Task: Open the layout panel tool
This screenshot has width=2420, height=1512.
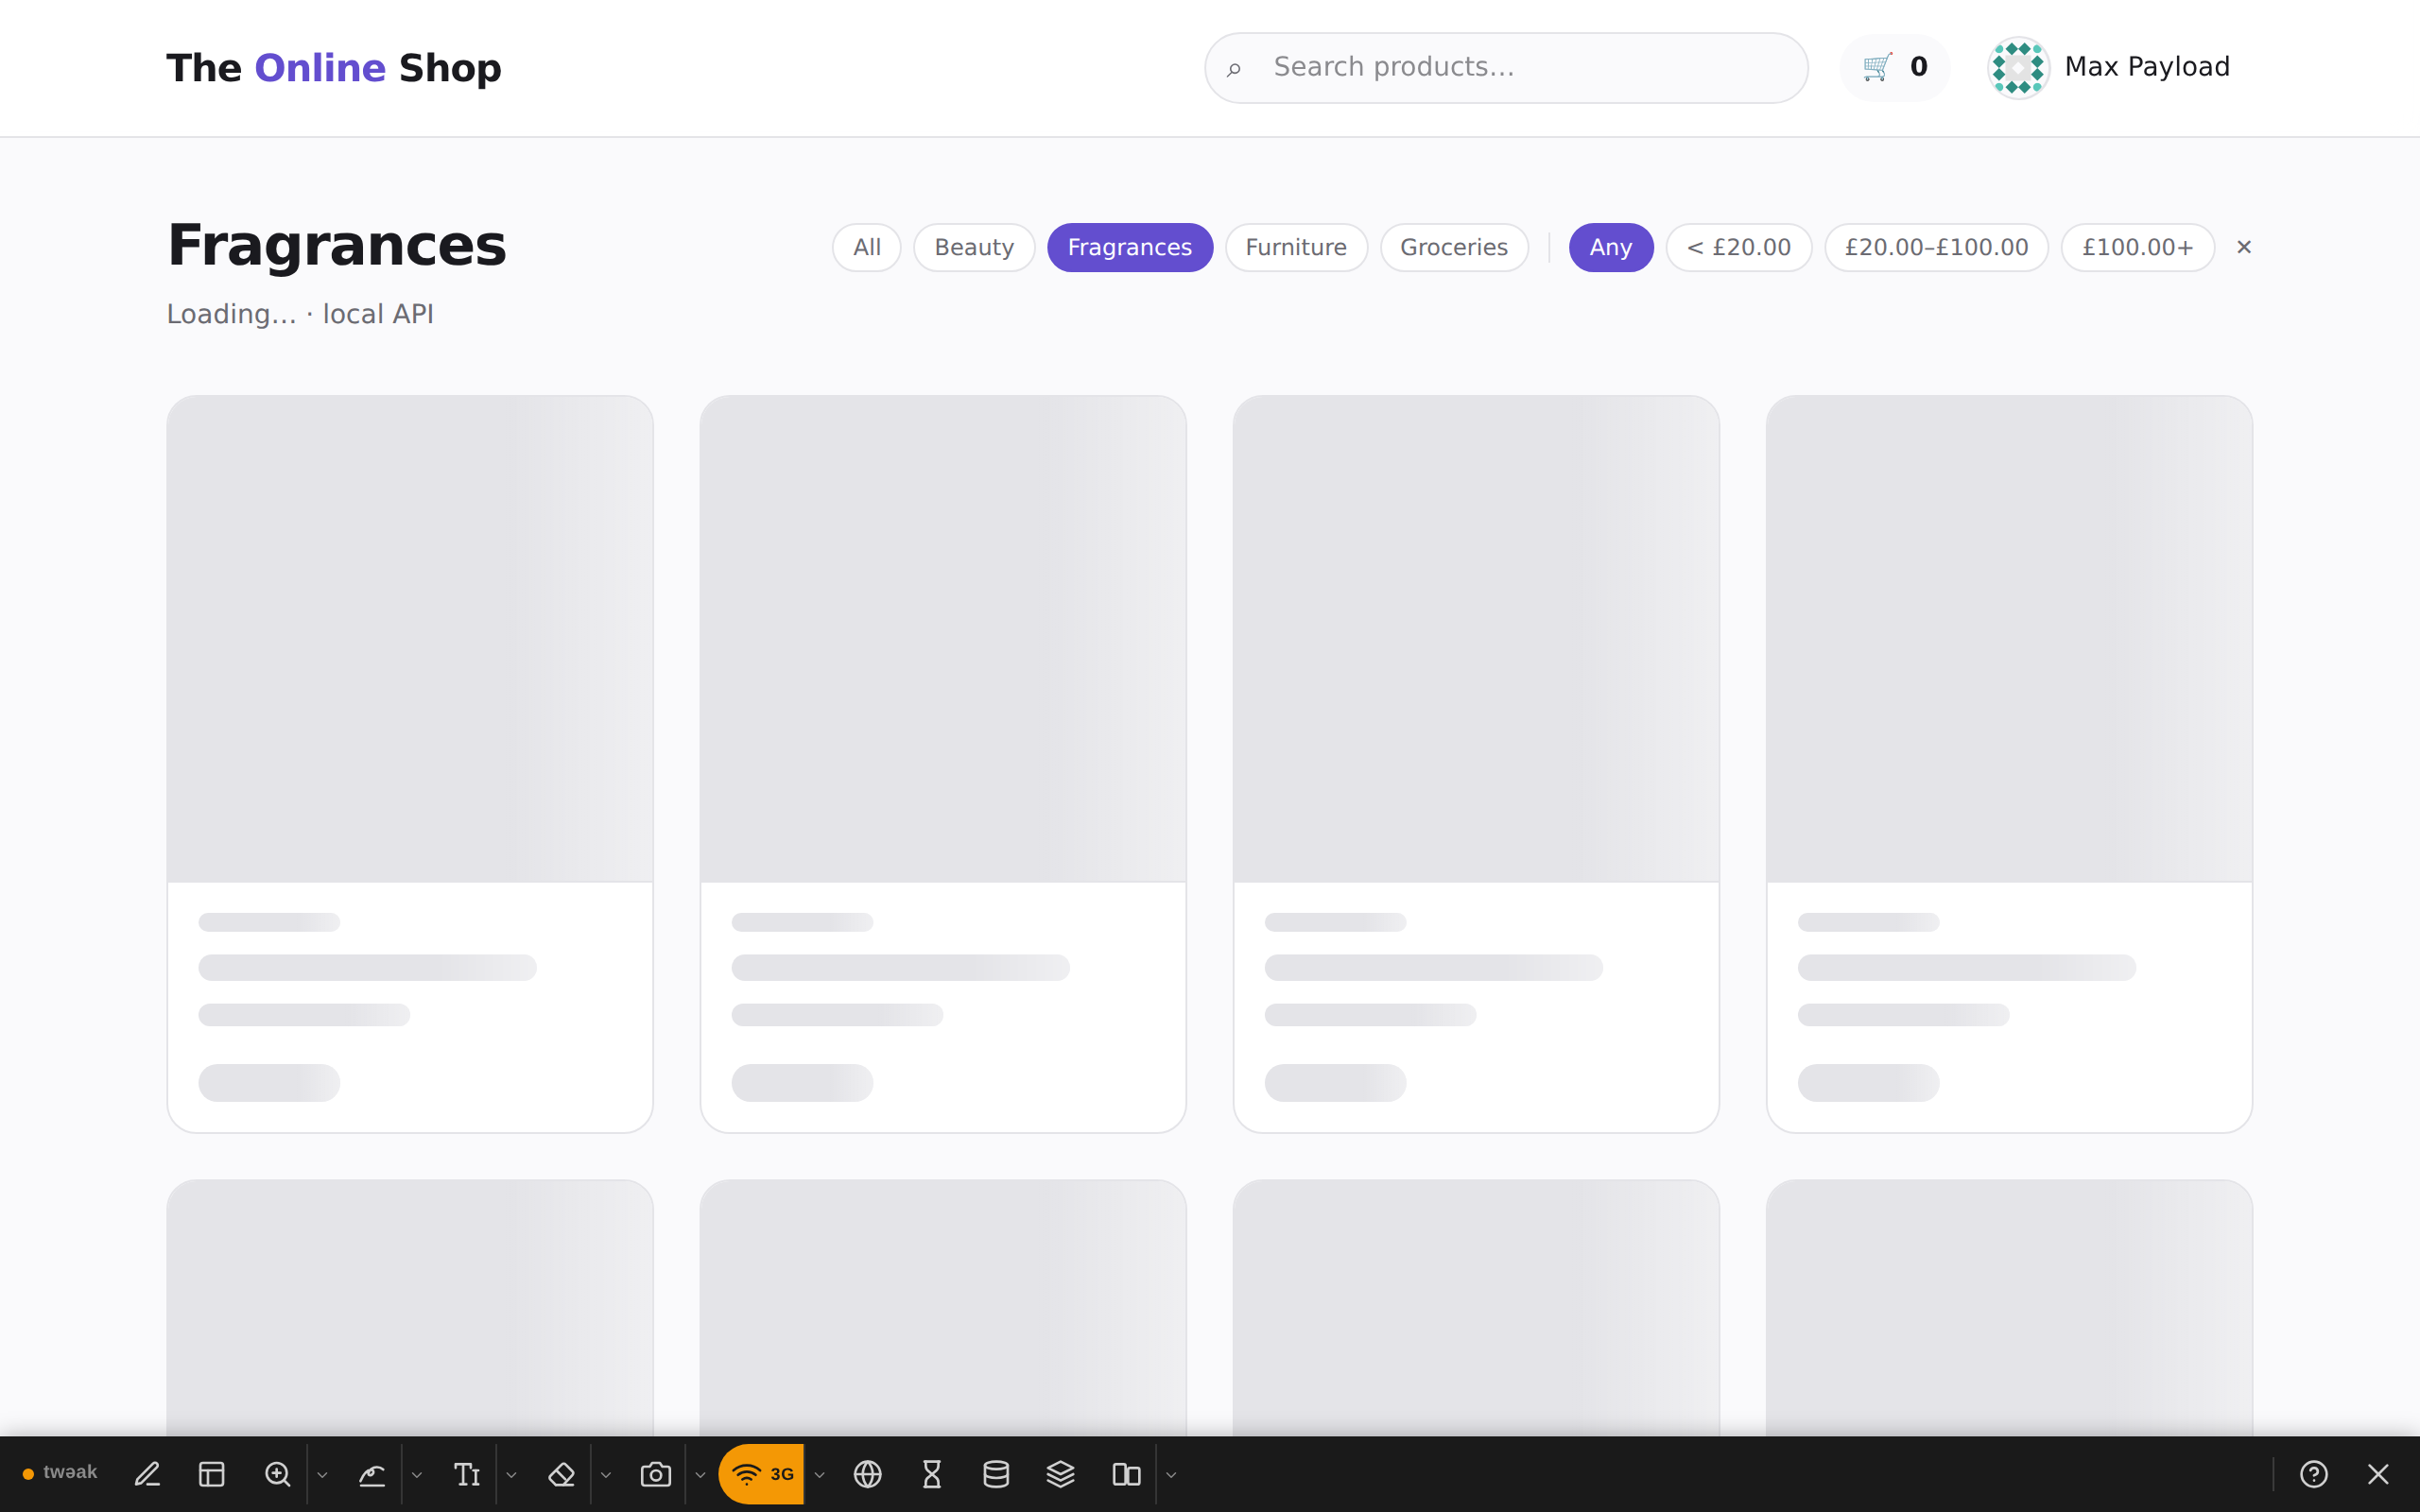Action: tap(212, 1474)
